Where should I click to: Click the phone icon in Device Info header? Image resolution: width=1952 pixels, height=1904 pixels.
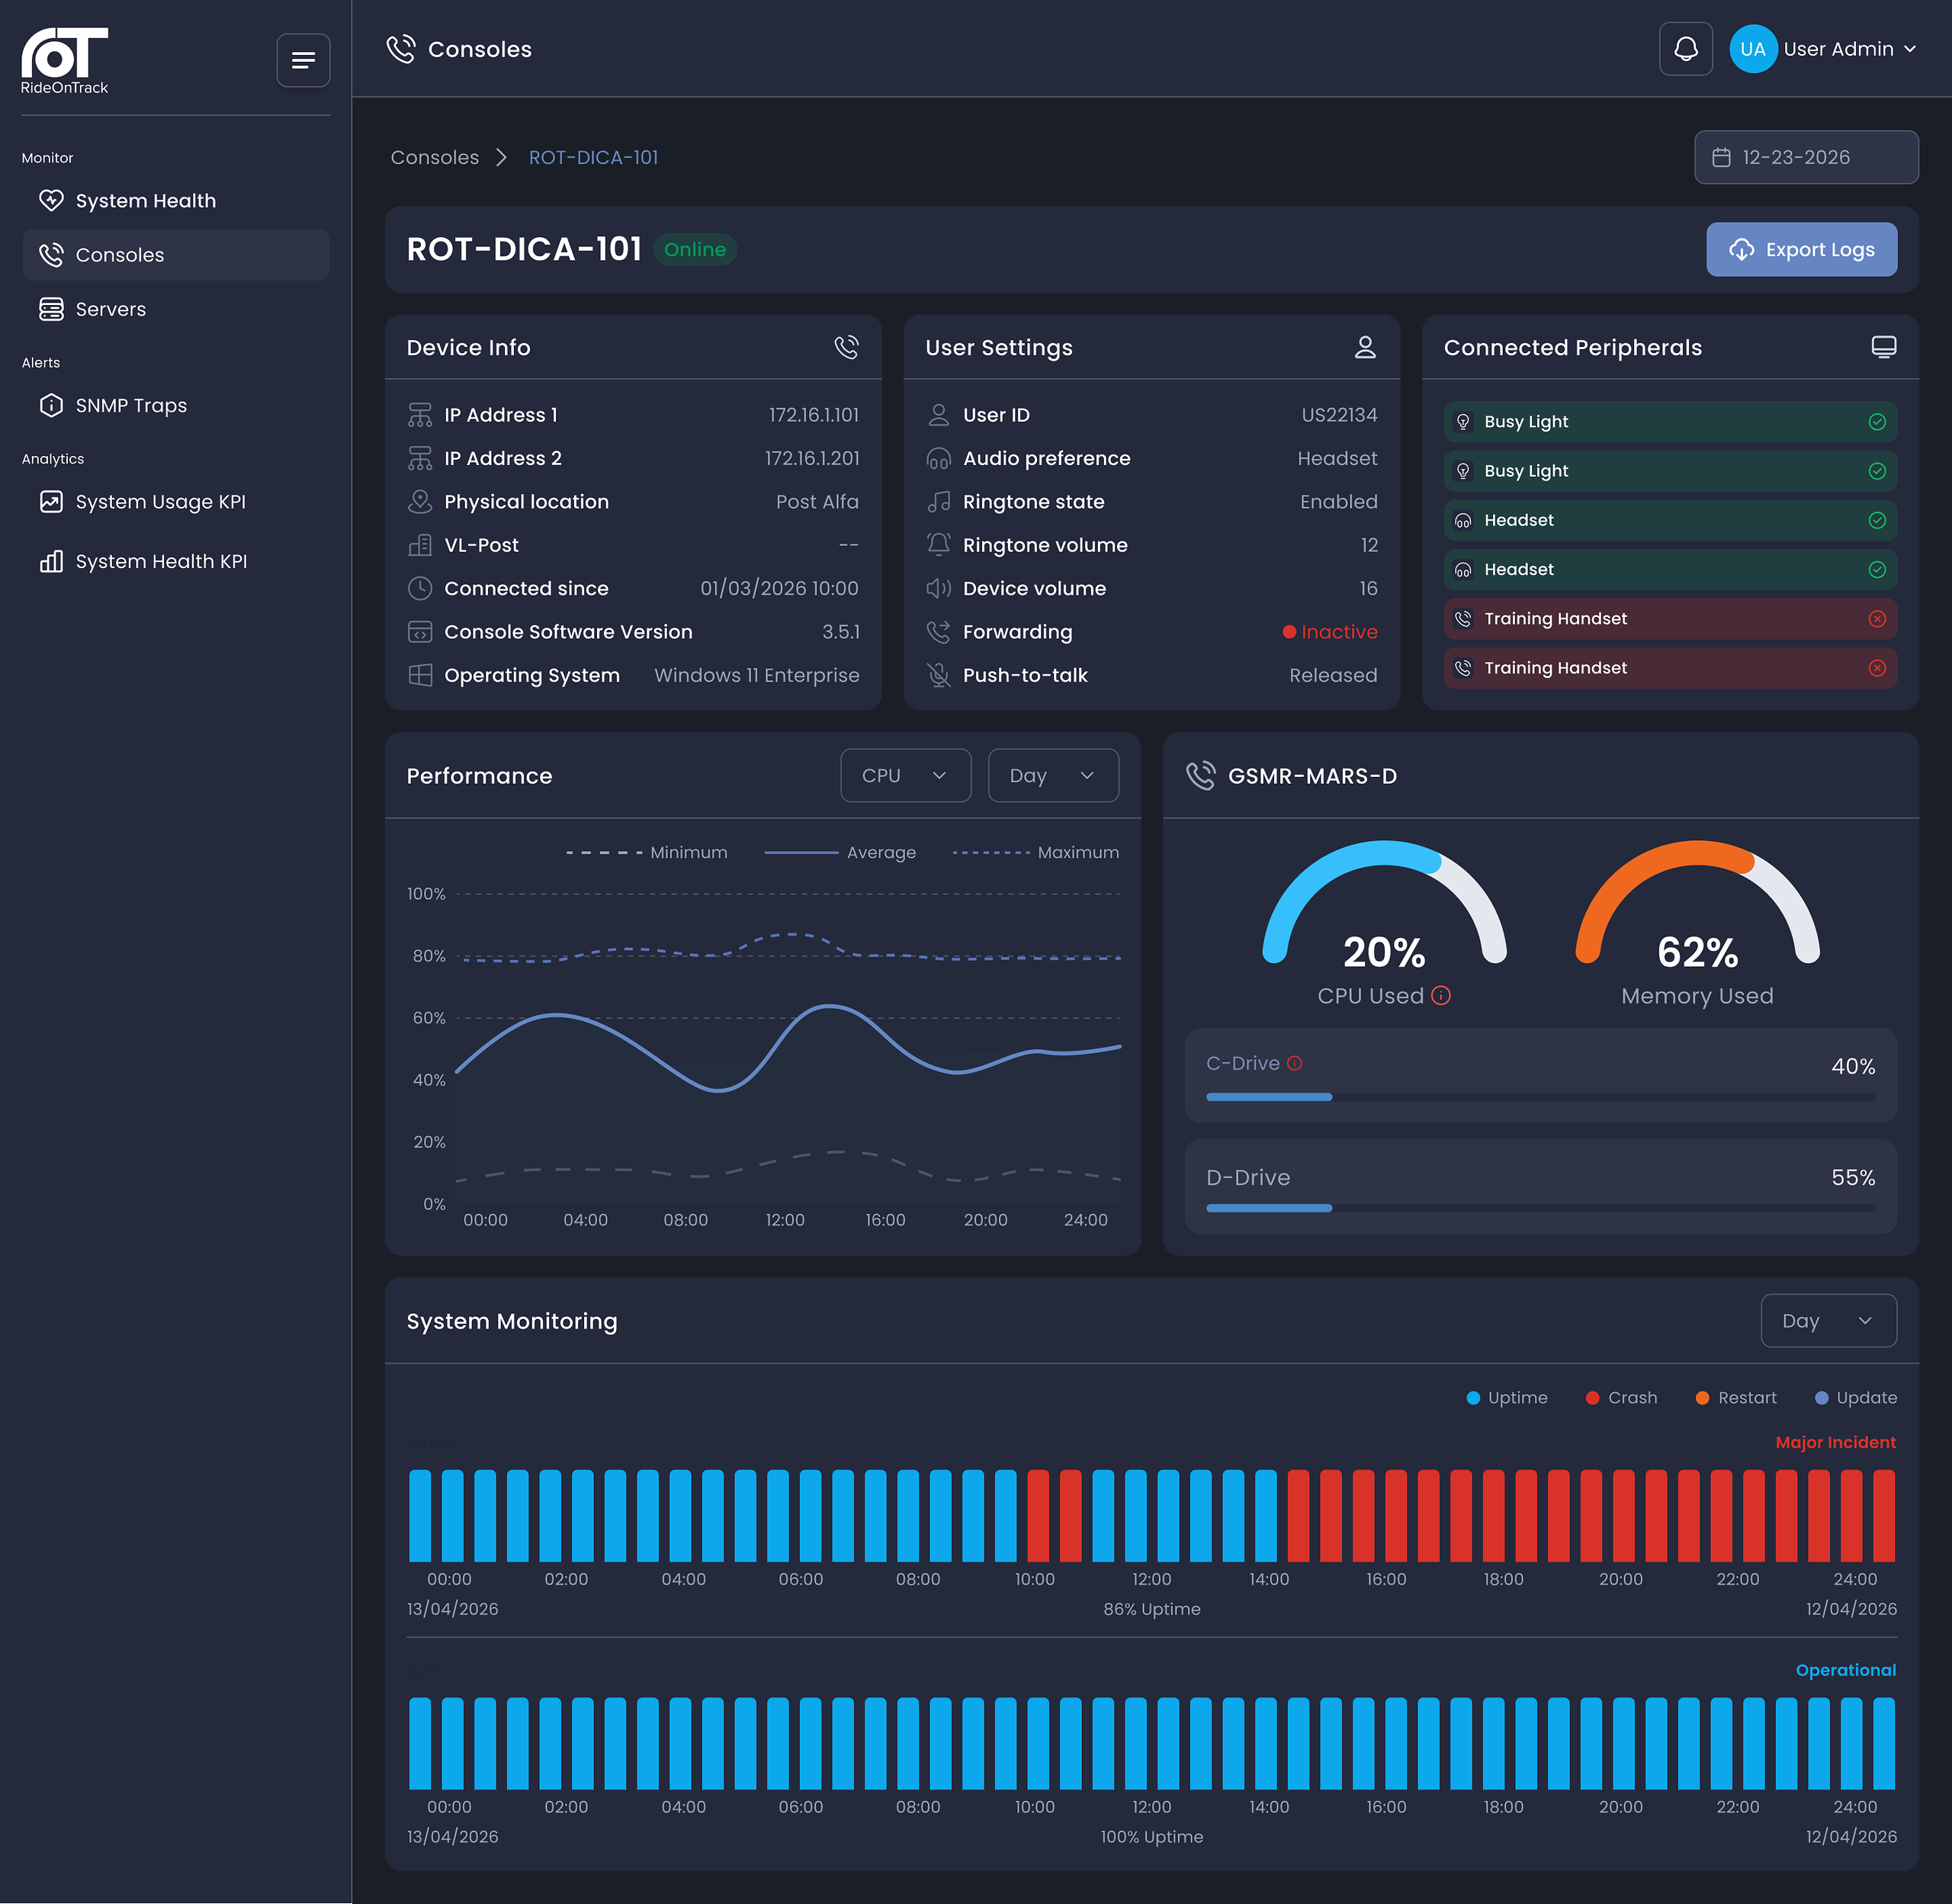(x=846, y=347)
